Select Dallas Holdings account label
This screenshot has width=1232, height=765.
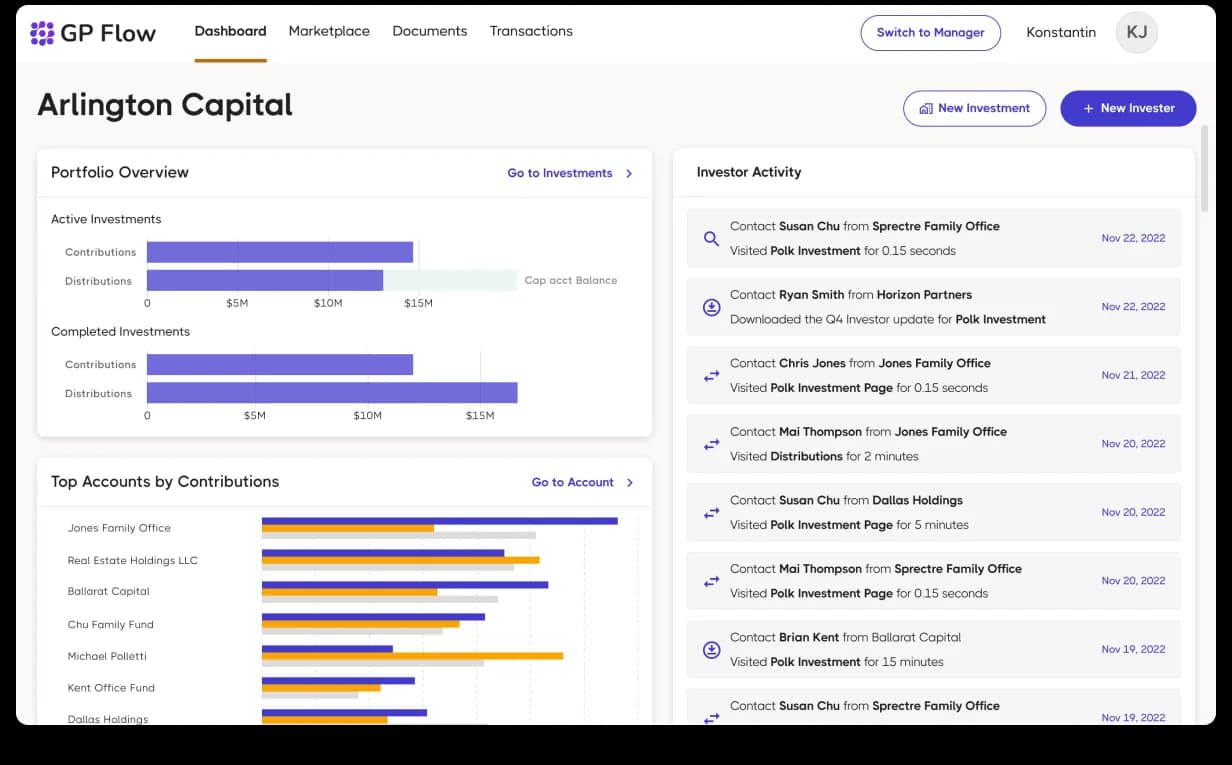[108, 719]
